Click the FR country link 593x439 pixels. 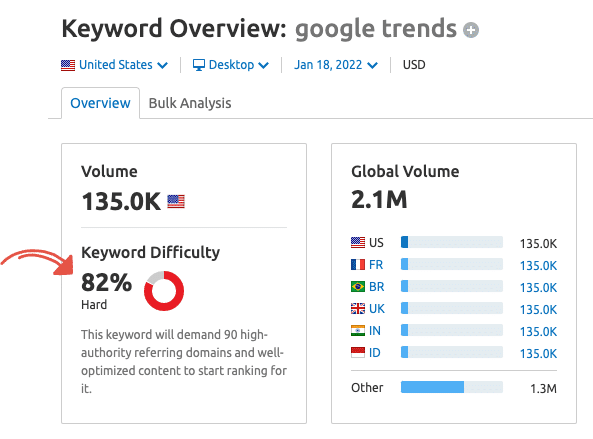[376, 265]
